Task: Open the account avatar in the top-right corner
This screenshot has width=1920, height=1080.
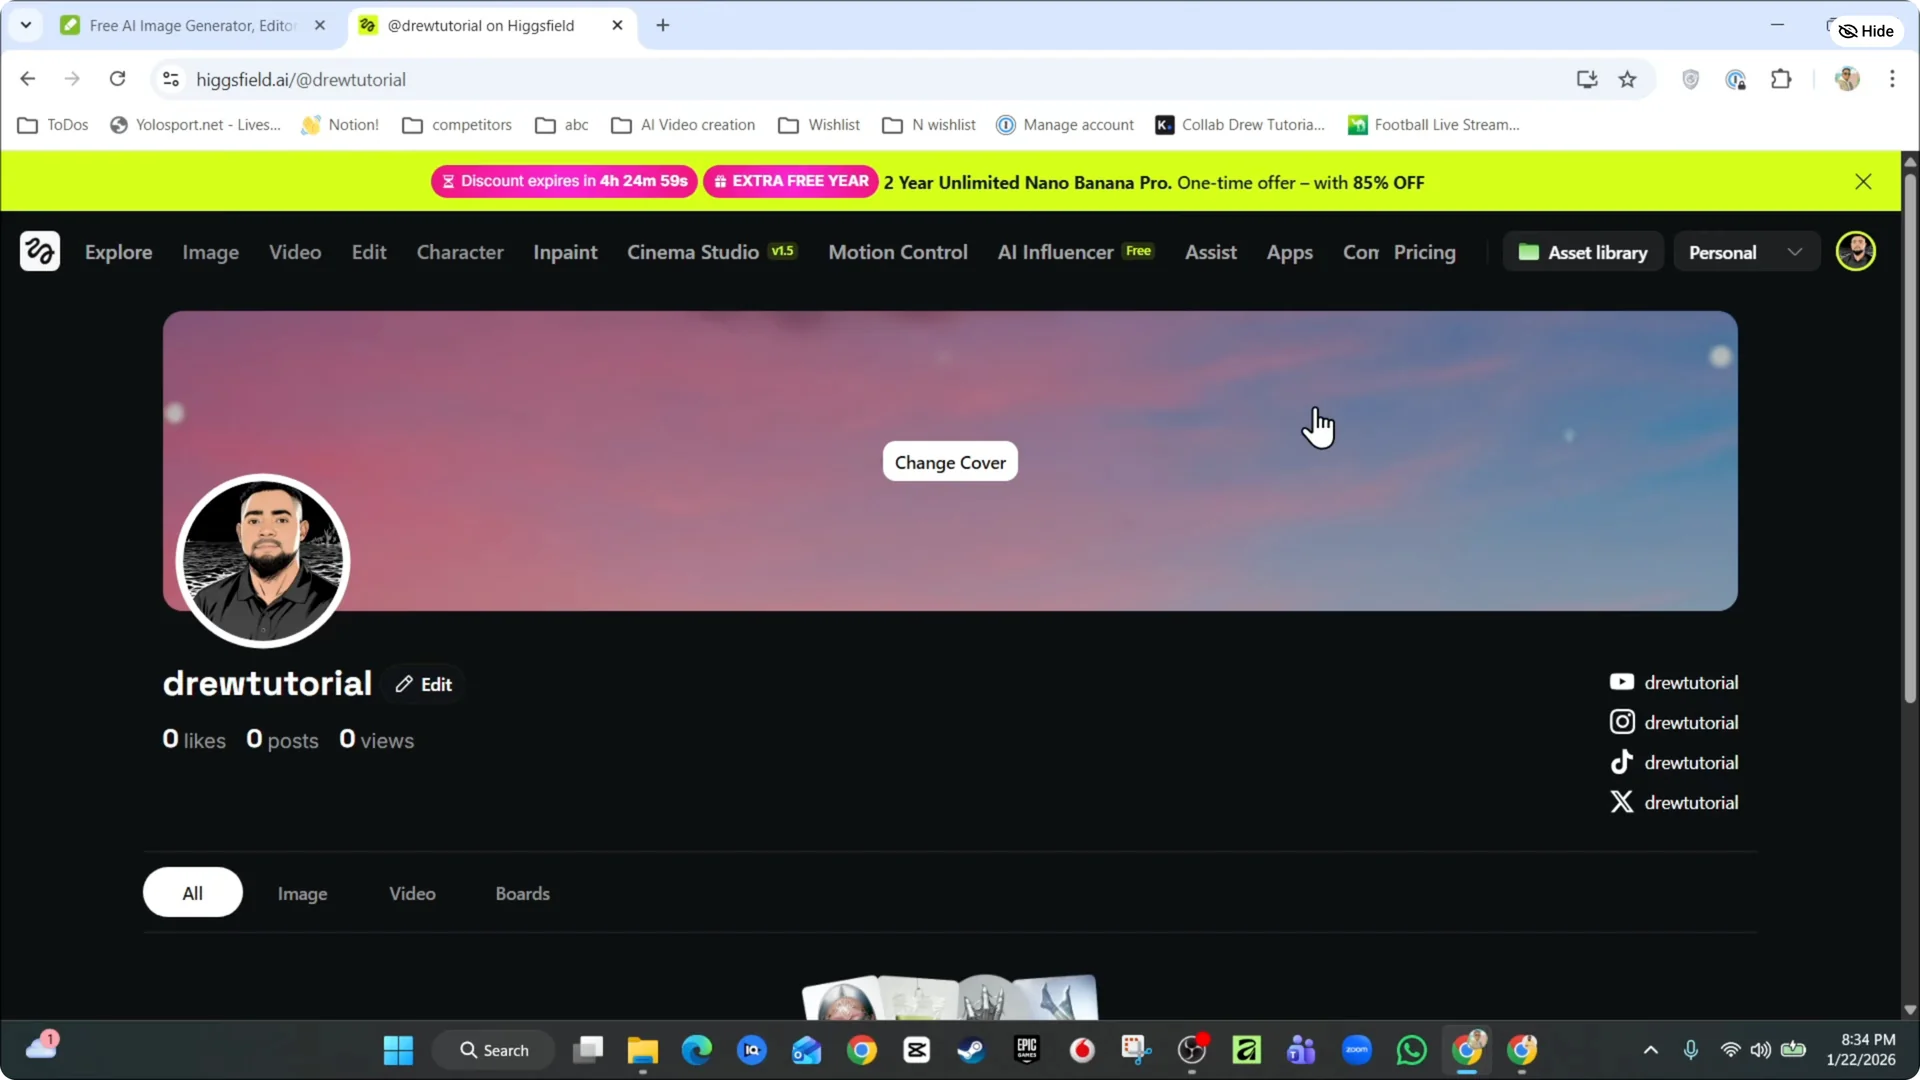Action: 1856,251
